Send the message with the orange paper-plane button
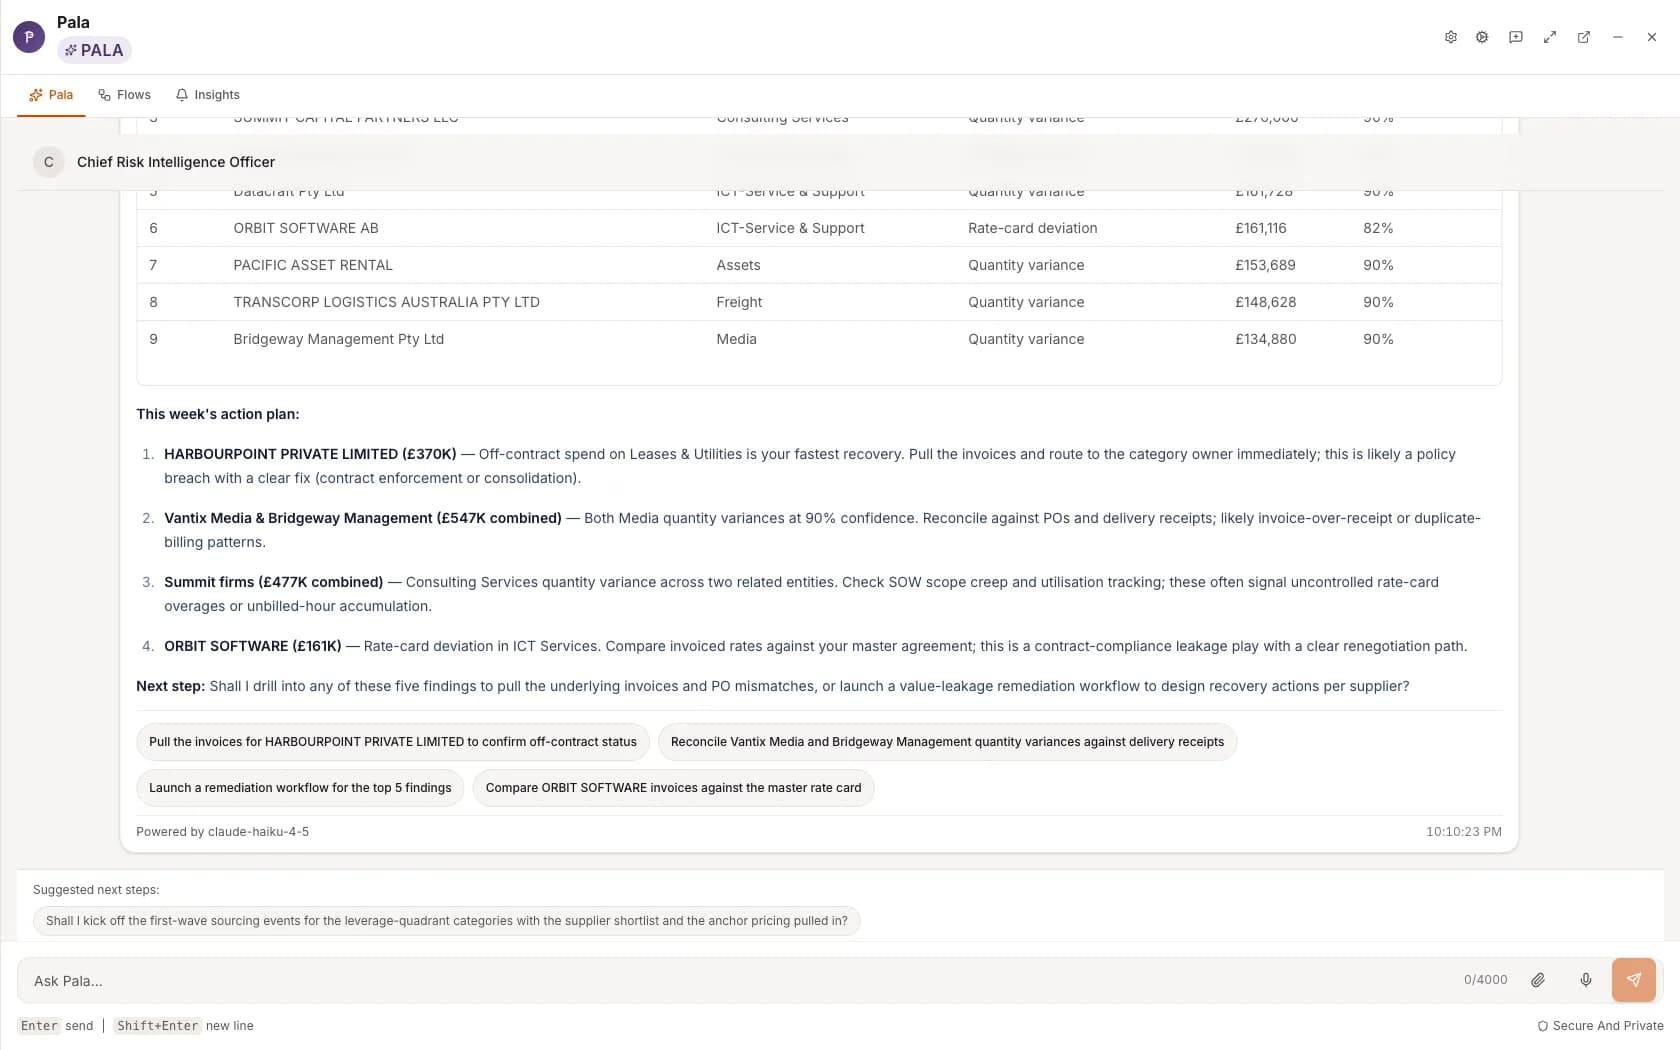 click(x=1634, y=980)
